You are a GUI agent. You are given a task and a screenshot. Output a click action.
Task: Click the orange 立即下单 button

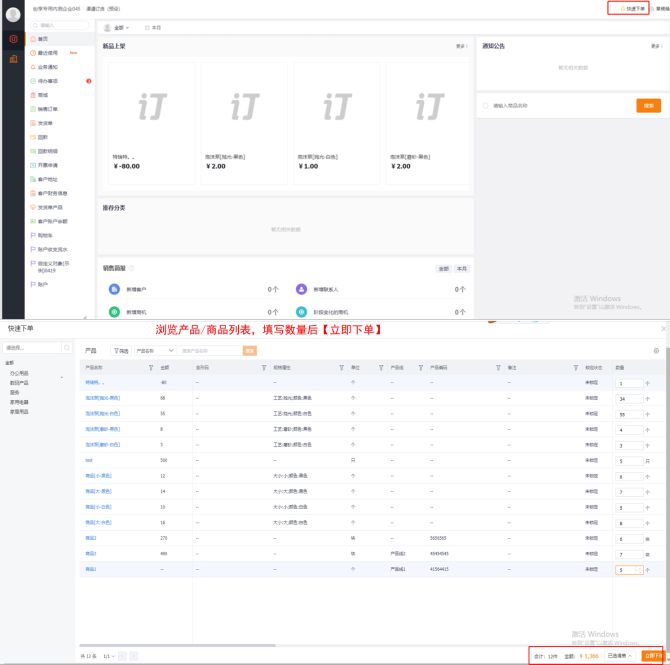pyautogui.click(x=652, y=655)
